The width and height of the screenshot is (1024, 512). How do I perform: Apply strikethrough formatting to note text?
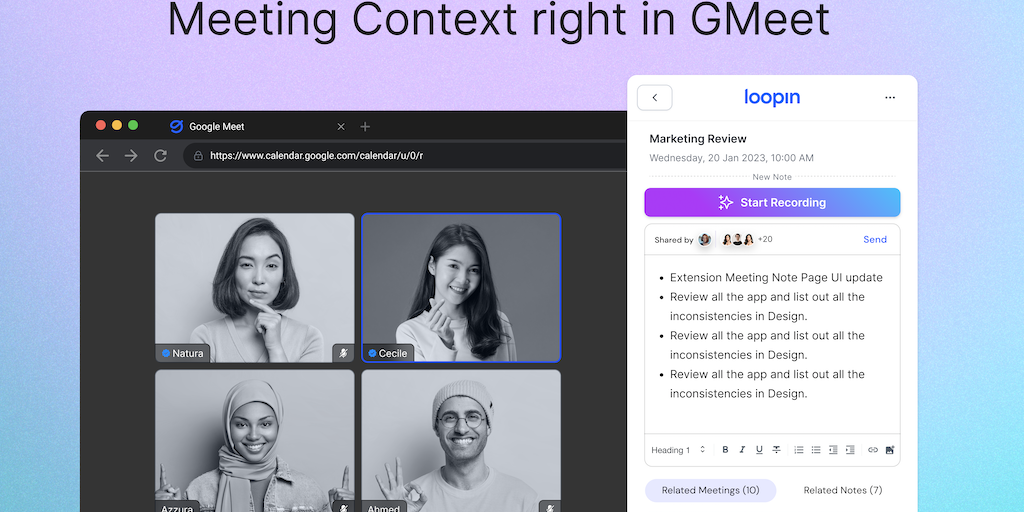pos(776,450)
